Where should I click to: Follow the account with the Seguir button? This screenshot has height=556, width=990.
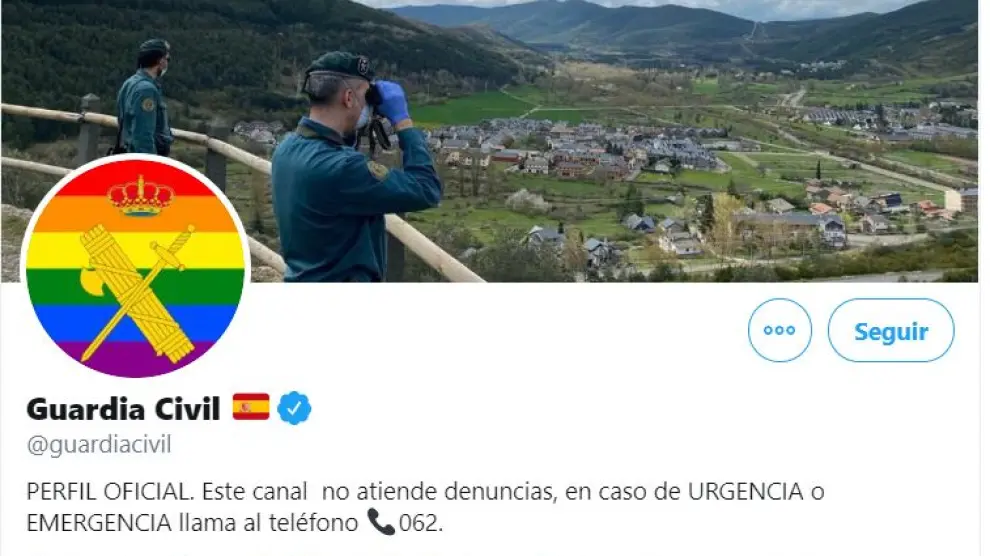coord(891,330)
